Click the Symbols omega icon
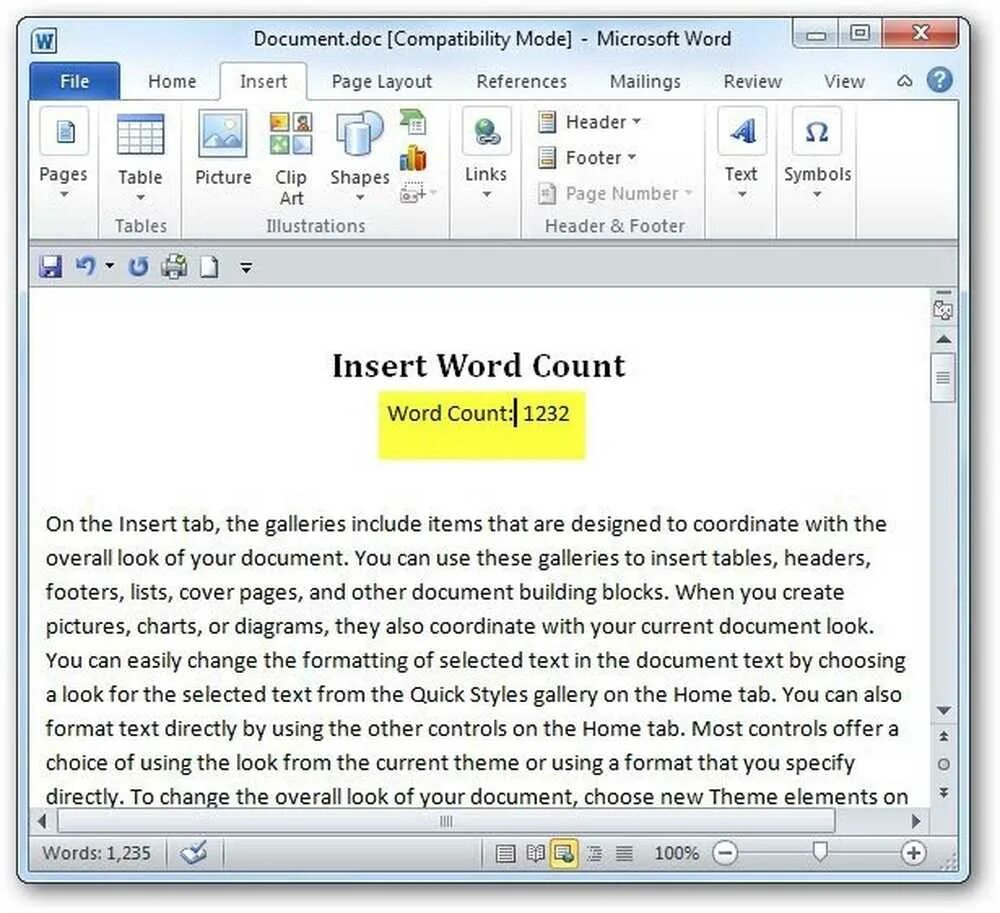 pyautogui.click(x=817, y=131)
